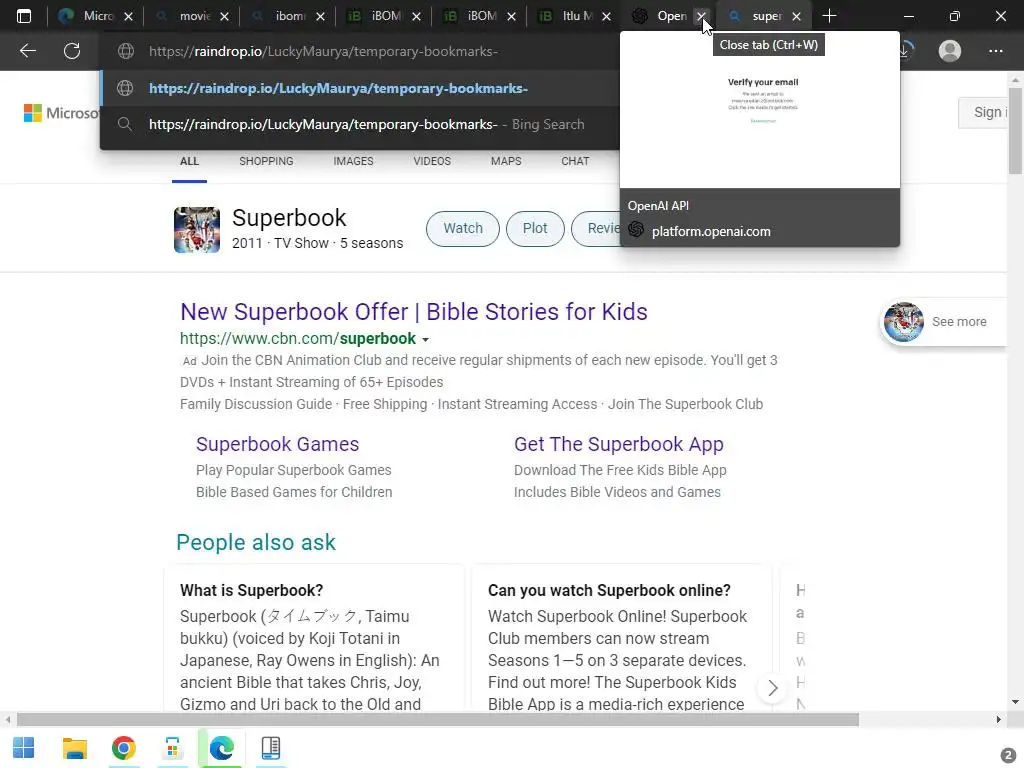Open a new tab with plus button
This screenshot has height=768, width=1024.
pos(829,16)
